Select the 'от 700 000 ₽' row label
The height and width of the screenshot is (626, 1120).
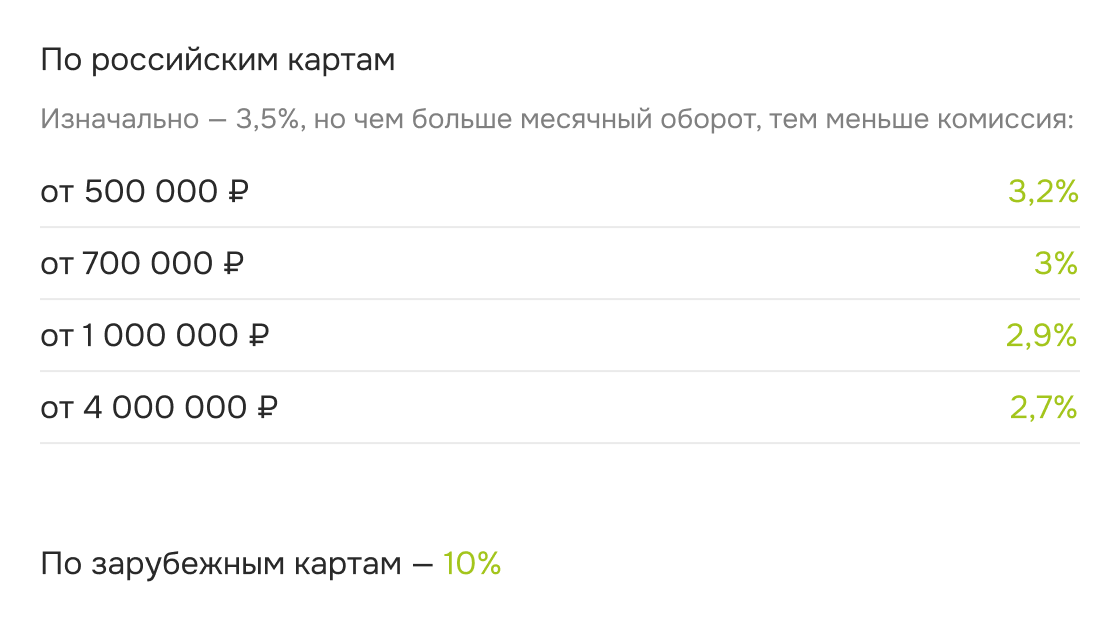click(142, 264)
